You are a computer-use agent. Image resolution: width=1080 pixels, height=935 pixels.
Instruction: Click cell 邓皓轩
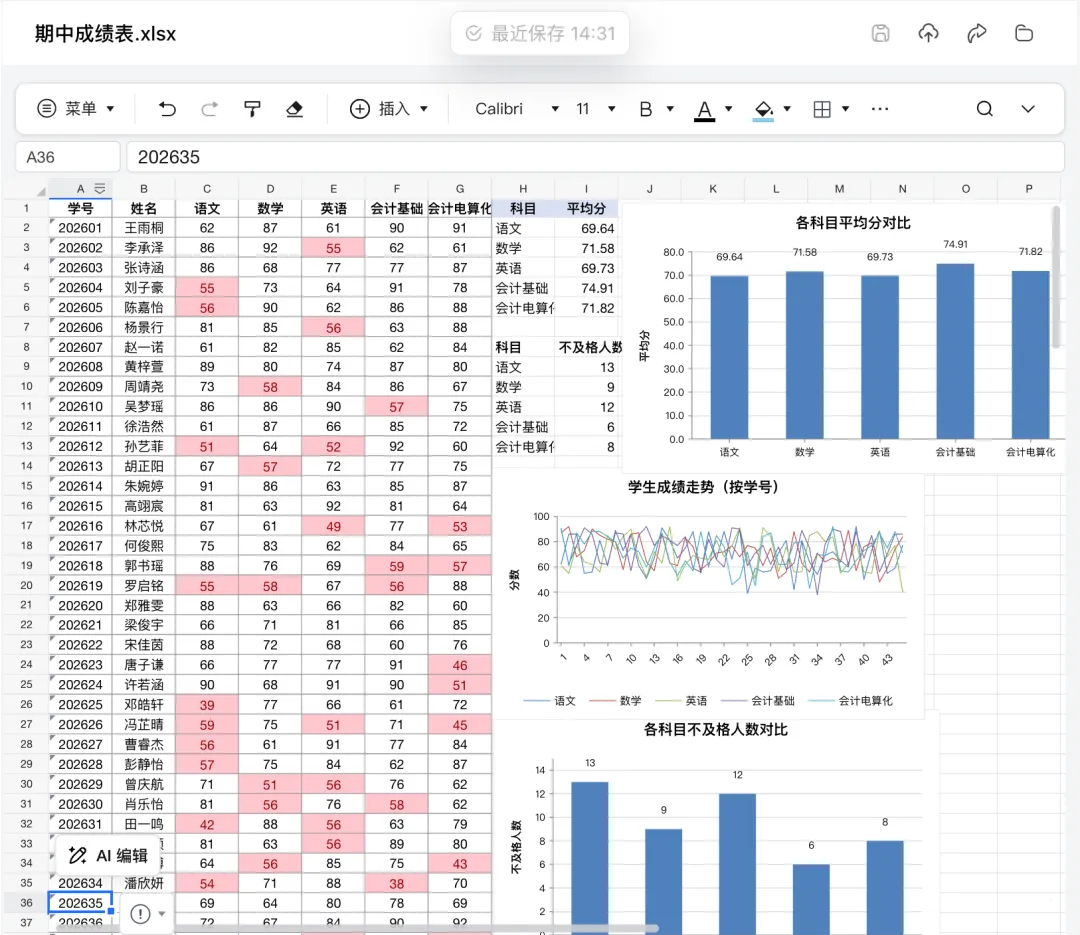(144, 705)
